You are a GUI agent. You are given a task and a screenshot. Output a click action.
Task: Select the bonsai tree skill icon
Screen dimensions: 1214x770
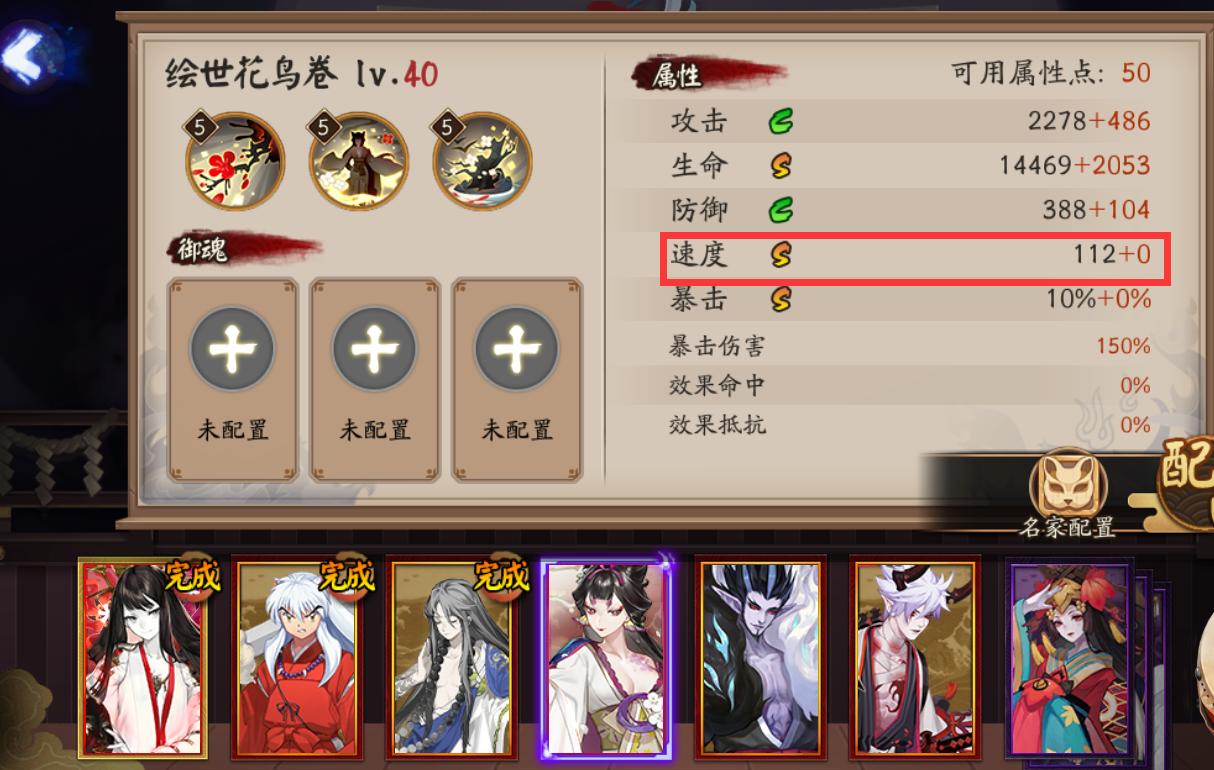pyautogui.click(x=482, y=161)
